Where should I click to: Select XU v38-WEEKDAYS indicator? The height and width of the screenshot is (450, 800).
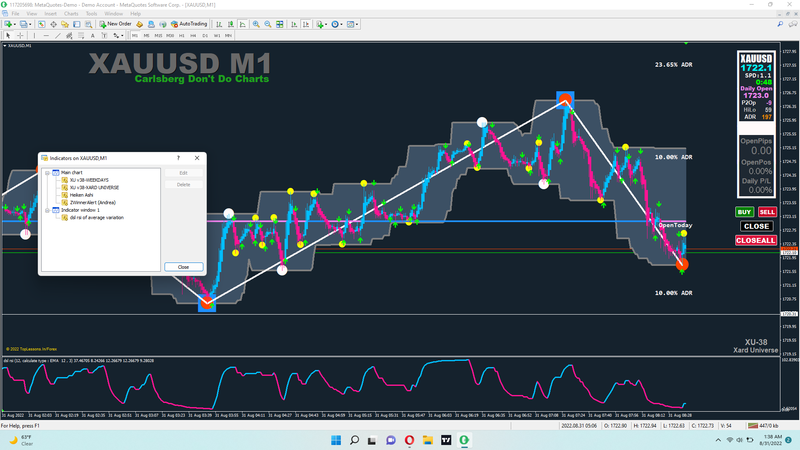pos(89,180)
